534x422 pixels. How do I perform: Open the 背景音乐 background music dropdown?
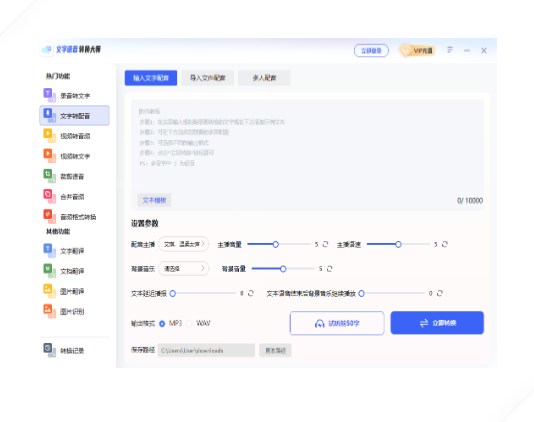point(184,269)
